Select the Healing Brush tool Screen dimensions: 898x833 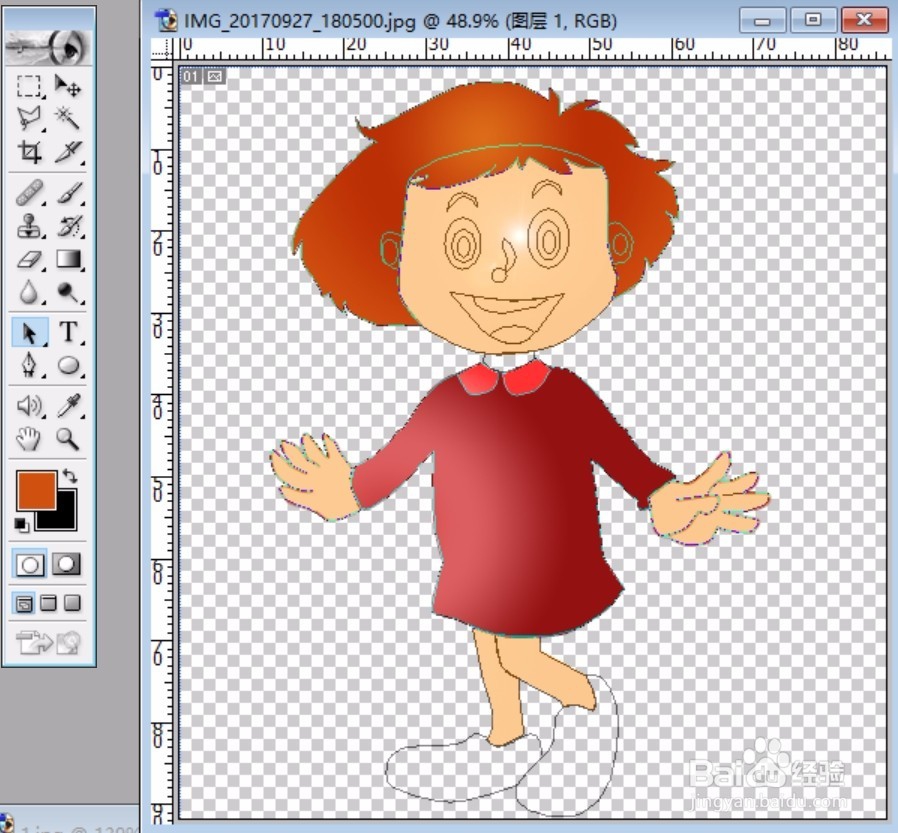click(29, 193)
